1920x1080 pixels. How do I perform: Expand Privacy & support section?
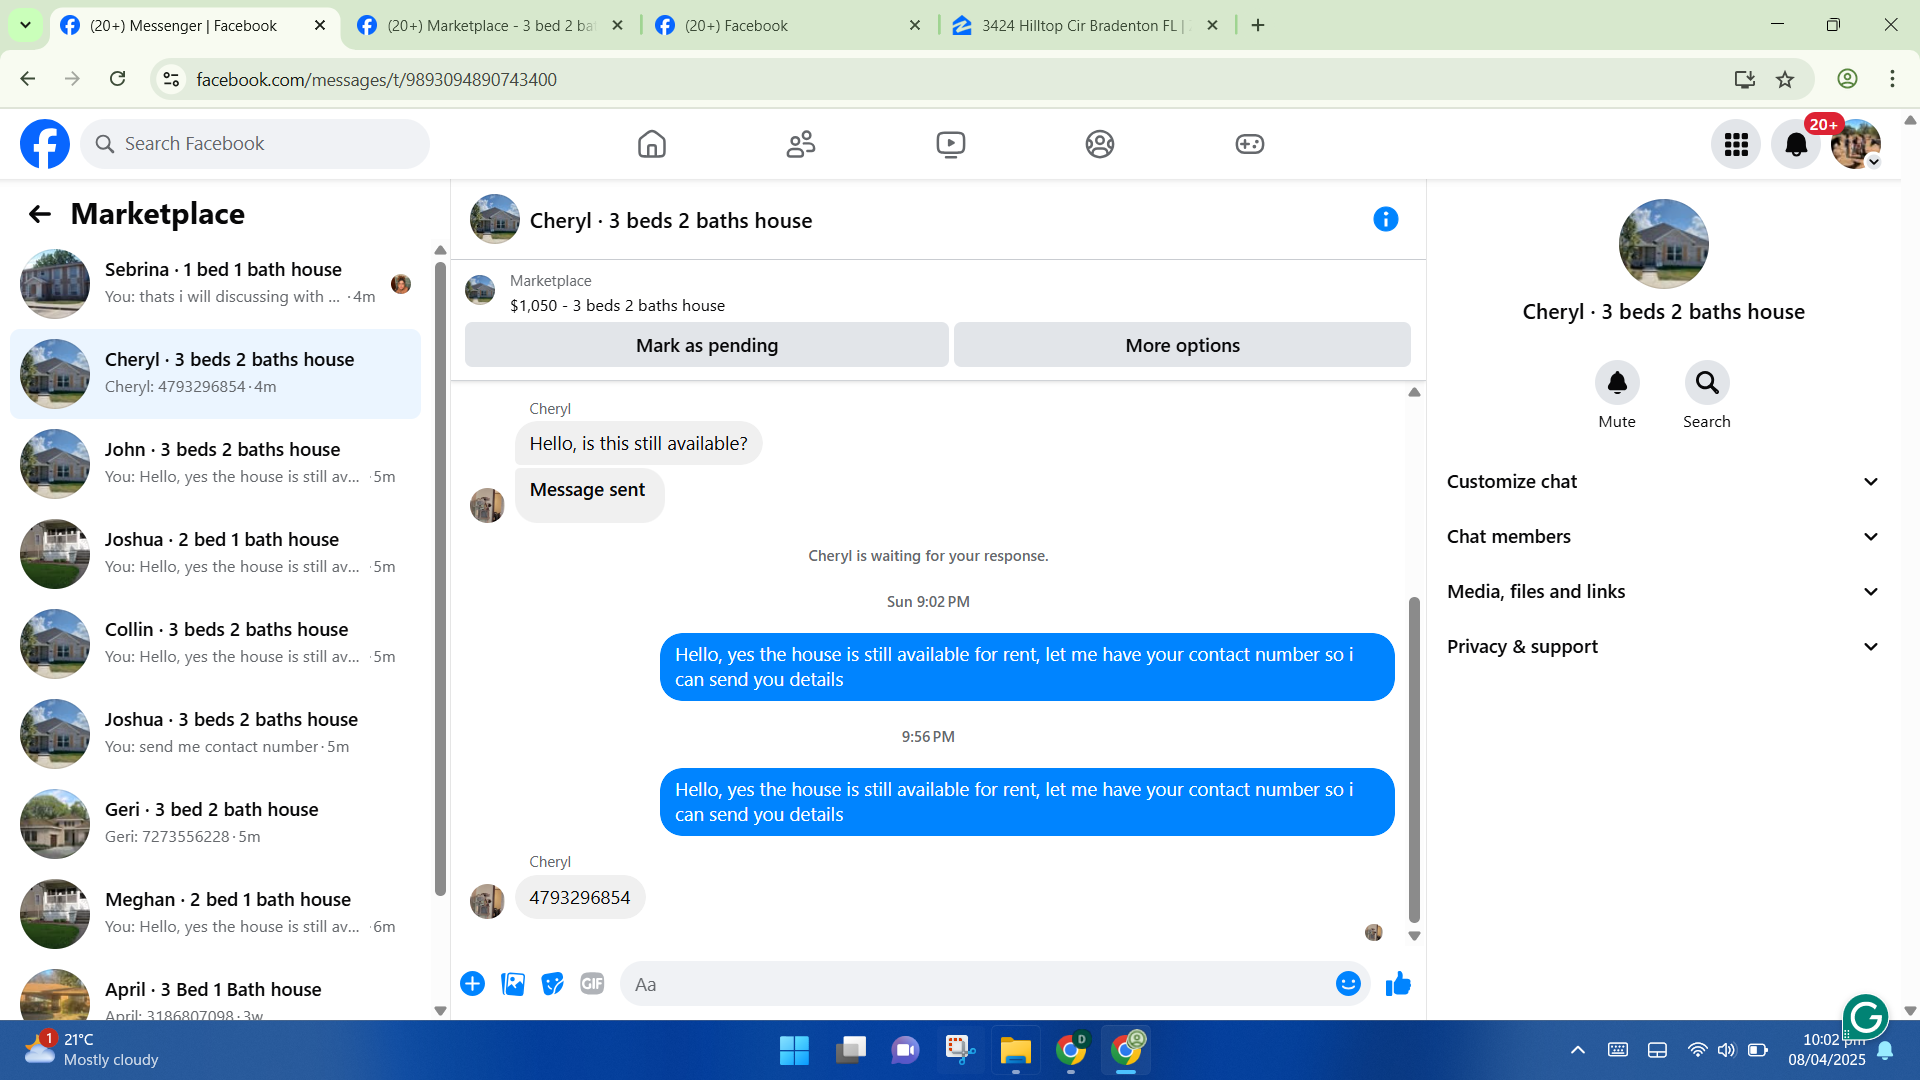[1663, 647]
